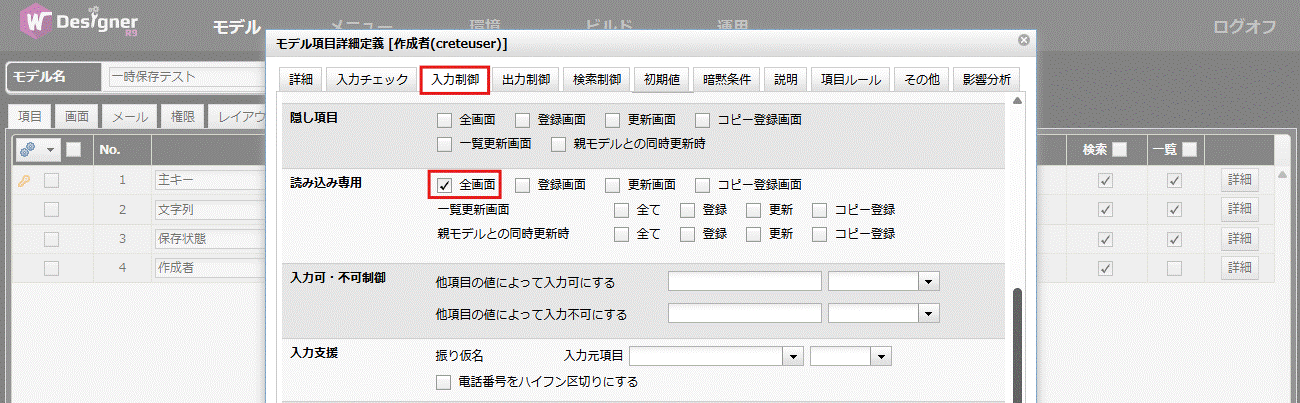This screenshot has width=1300, height=403.
Task: Open the 説明 tab
Action: [785, 79]
